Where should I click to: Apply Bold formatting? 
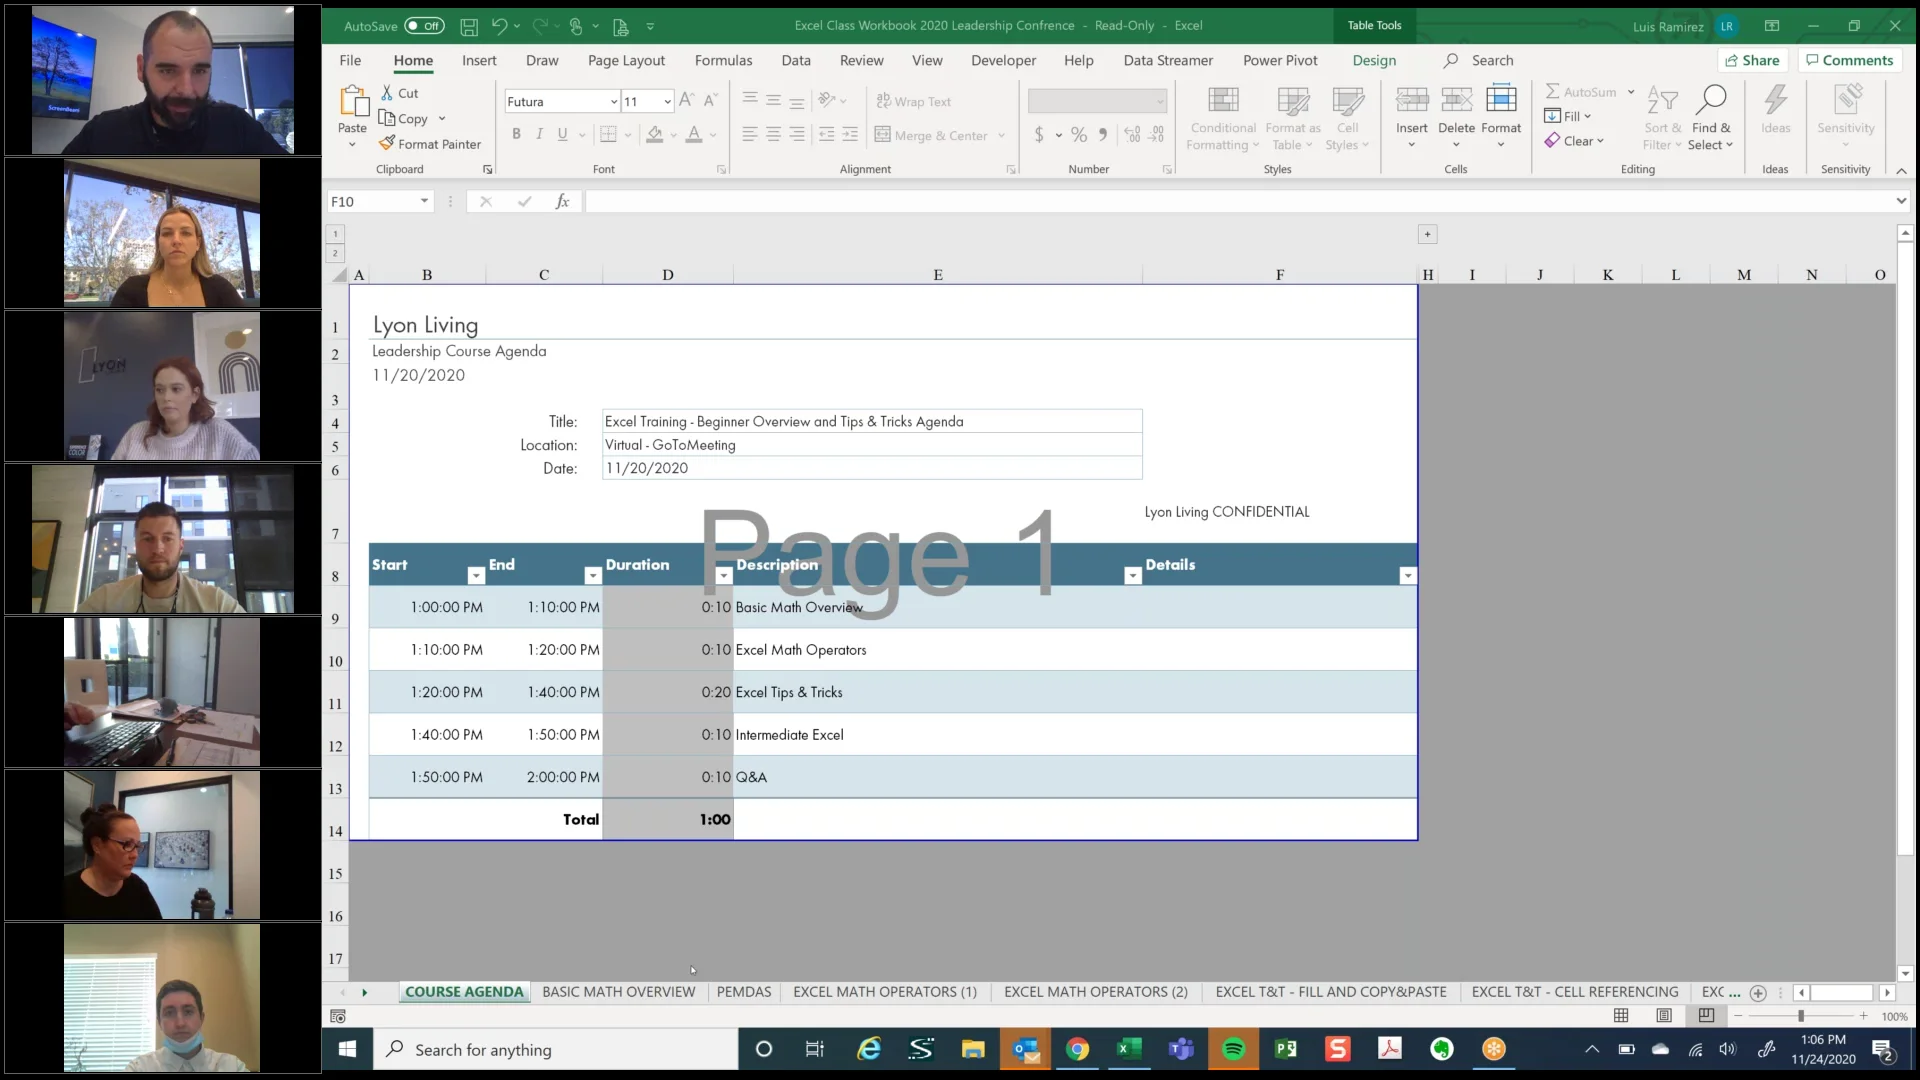tap(516, 134)
